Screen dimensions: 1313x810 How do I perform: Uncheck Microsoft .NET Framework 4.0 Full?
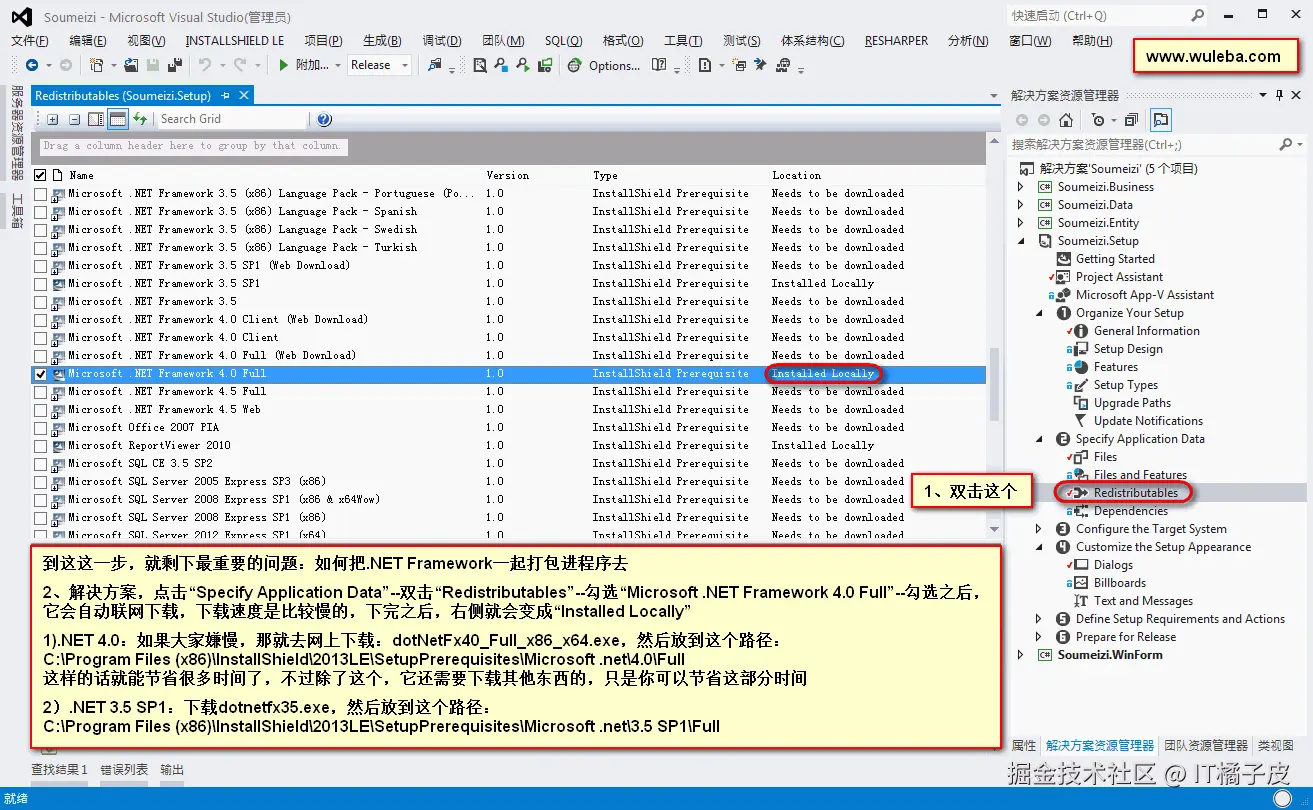pyautogui.click(x=40, y=373)
